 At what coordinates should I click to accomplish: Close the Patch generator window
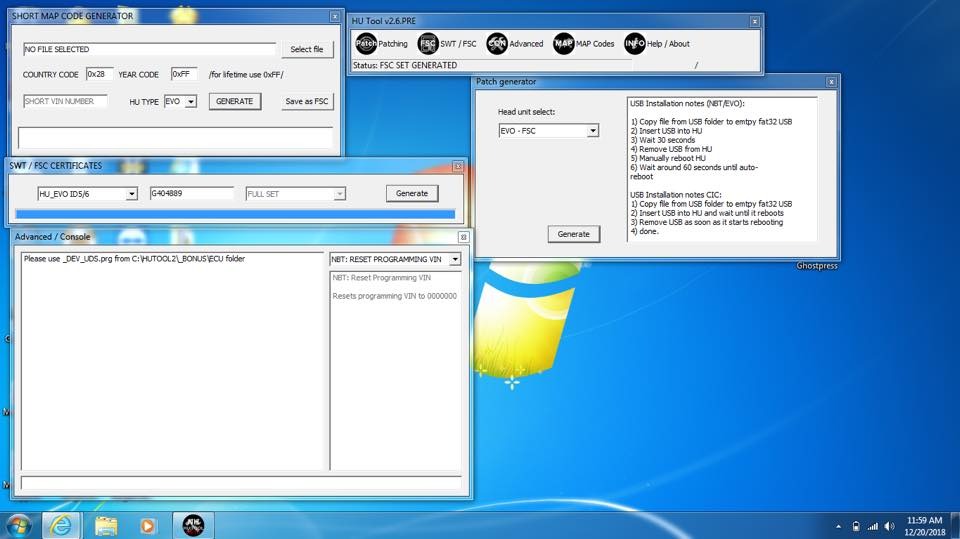click(x=831, y=82)
